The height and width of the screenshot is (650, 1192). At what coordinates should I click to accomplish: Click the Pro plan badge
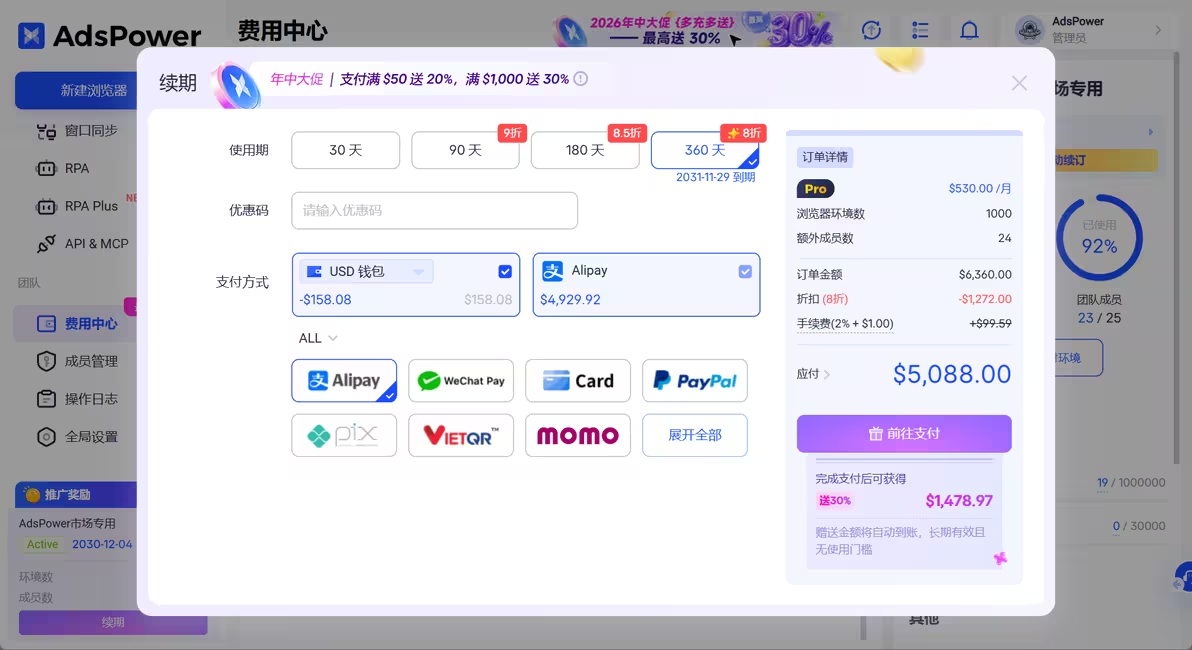coord(815,189)
